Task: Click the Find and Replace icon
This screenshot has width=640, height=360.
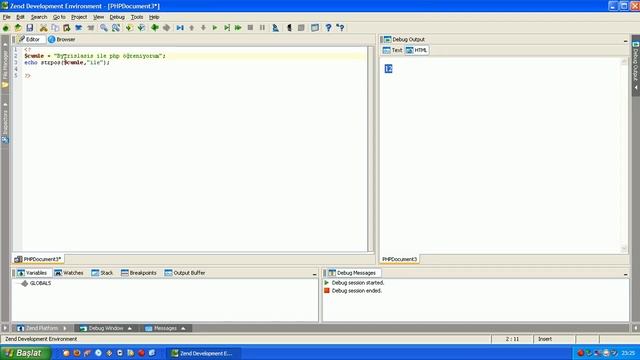Action: pyautogui.click(x=116, y=28)
